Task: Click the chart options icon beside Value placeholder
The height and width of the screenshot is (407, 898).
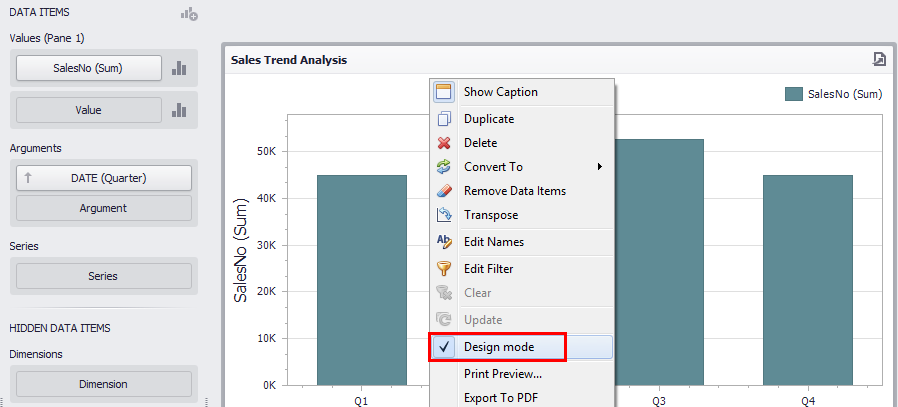Action: 179,110
